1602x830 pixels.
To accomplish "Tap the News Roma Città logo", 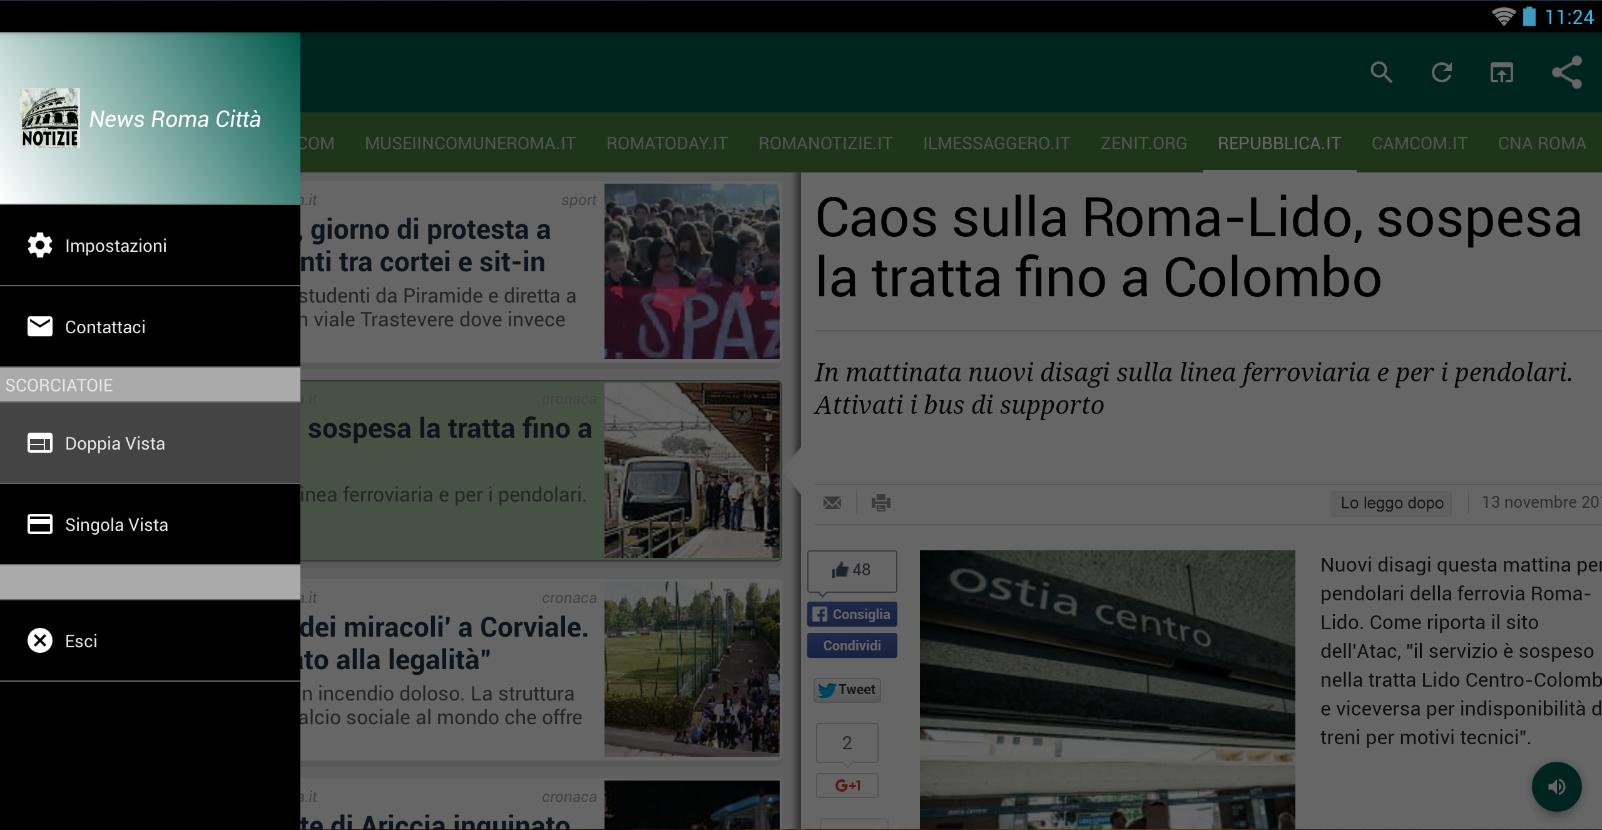I will point(50,118).
